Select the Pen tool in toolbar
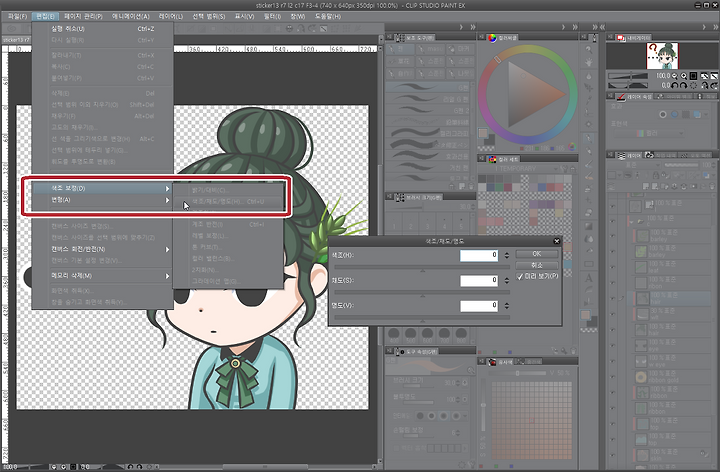 [589, 138]
